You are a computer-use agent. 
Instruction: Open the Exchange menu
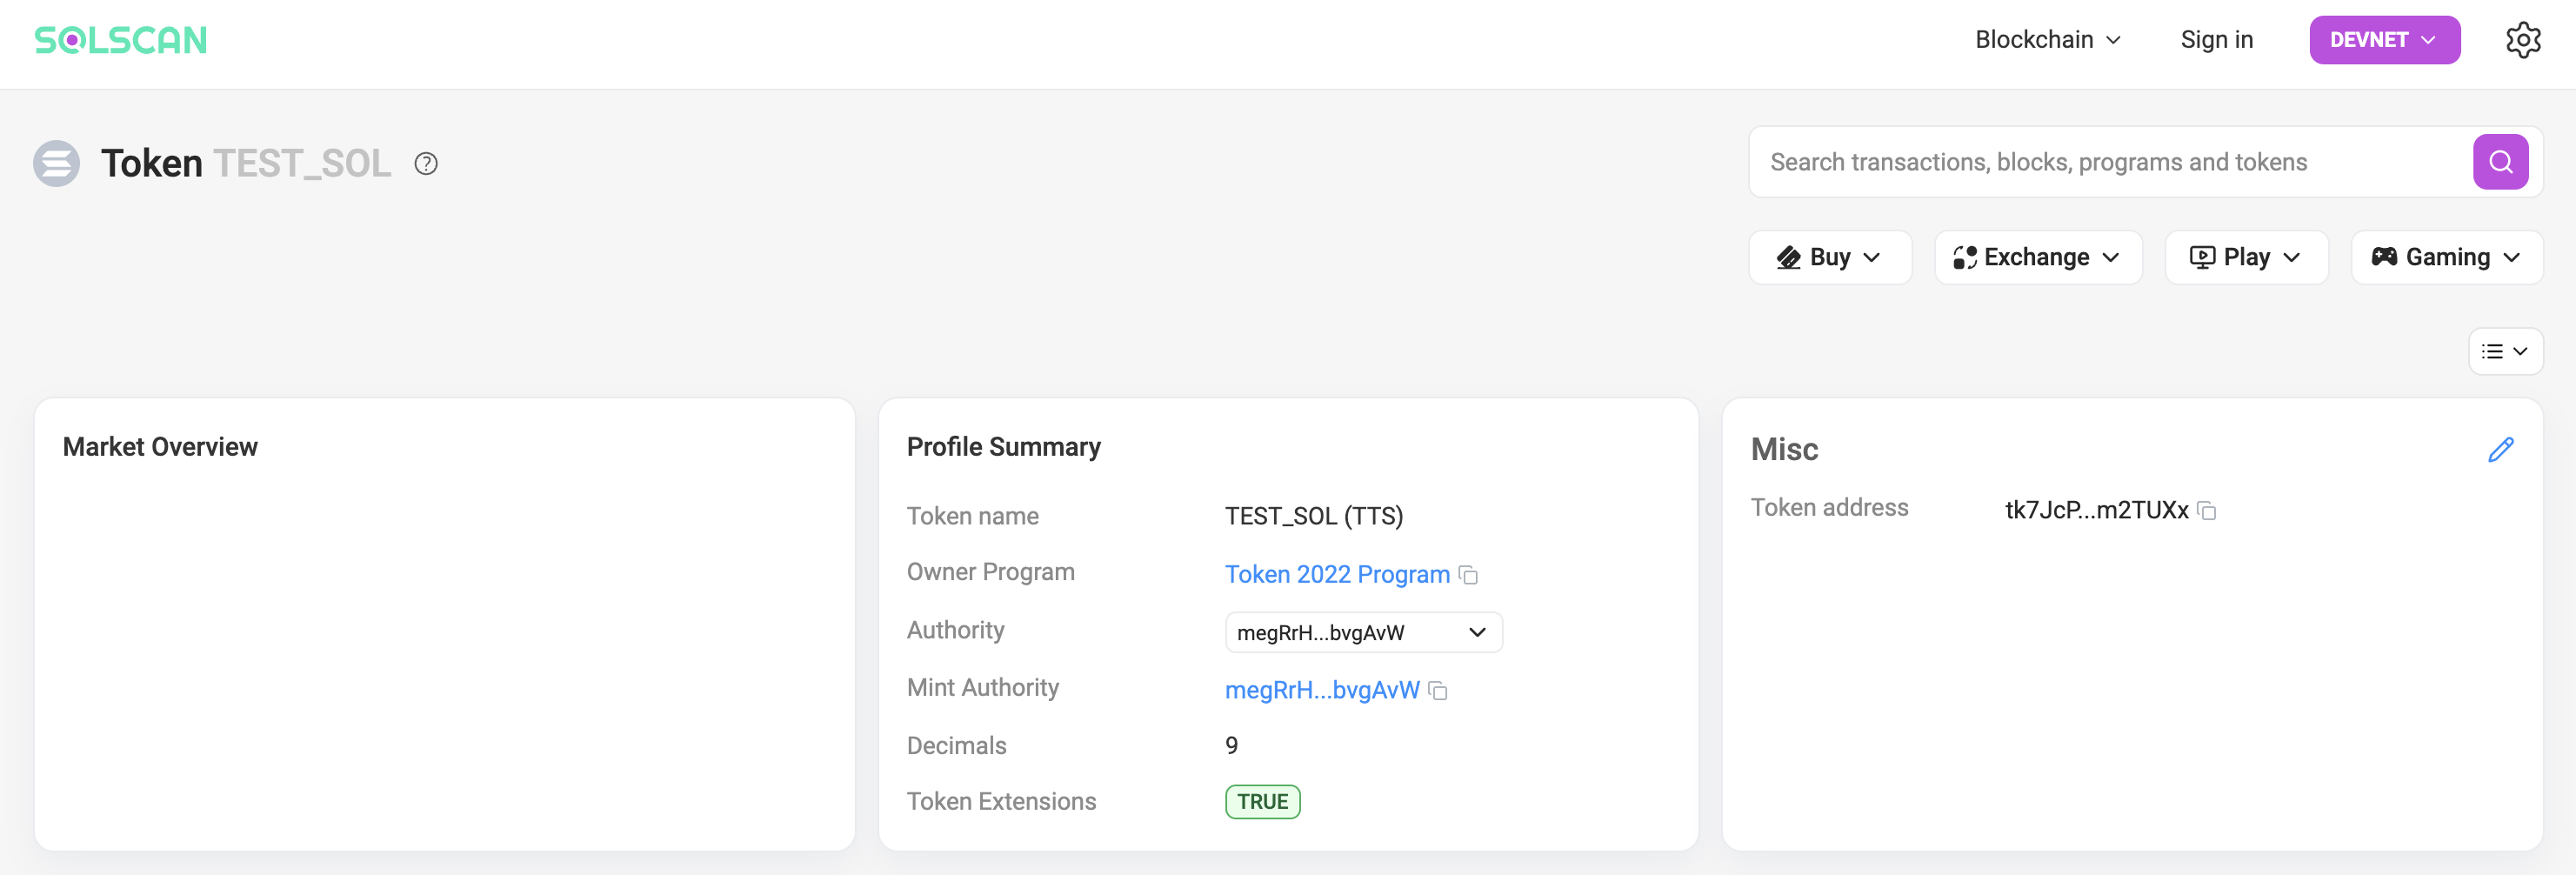2037,258
